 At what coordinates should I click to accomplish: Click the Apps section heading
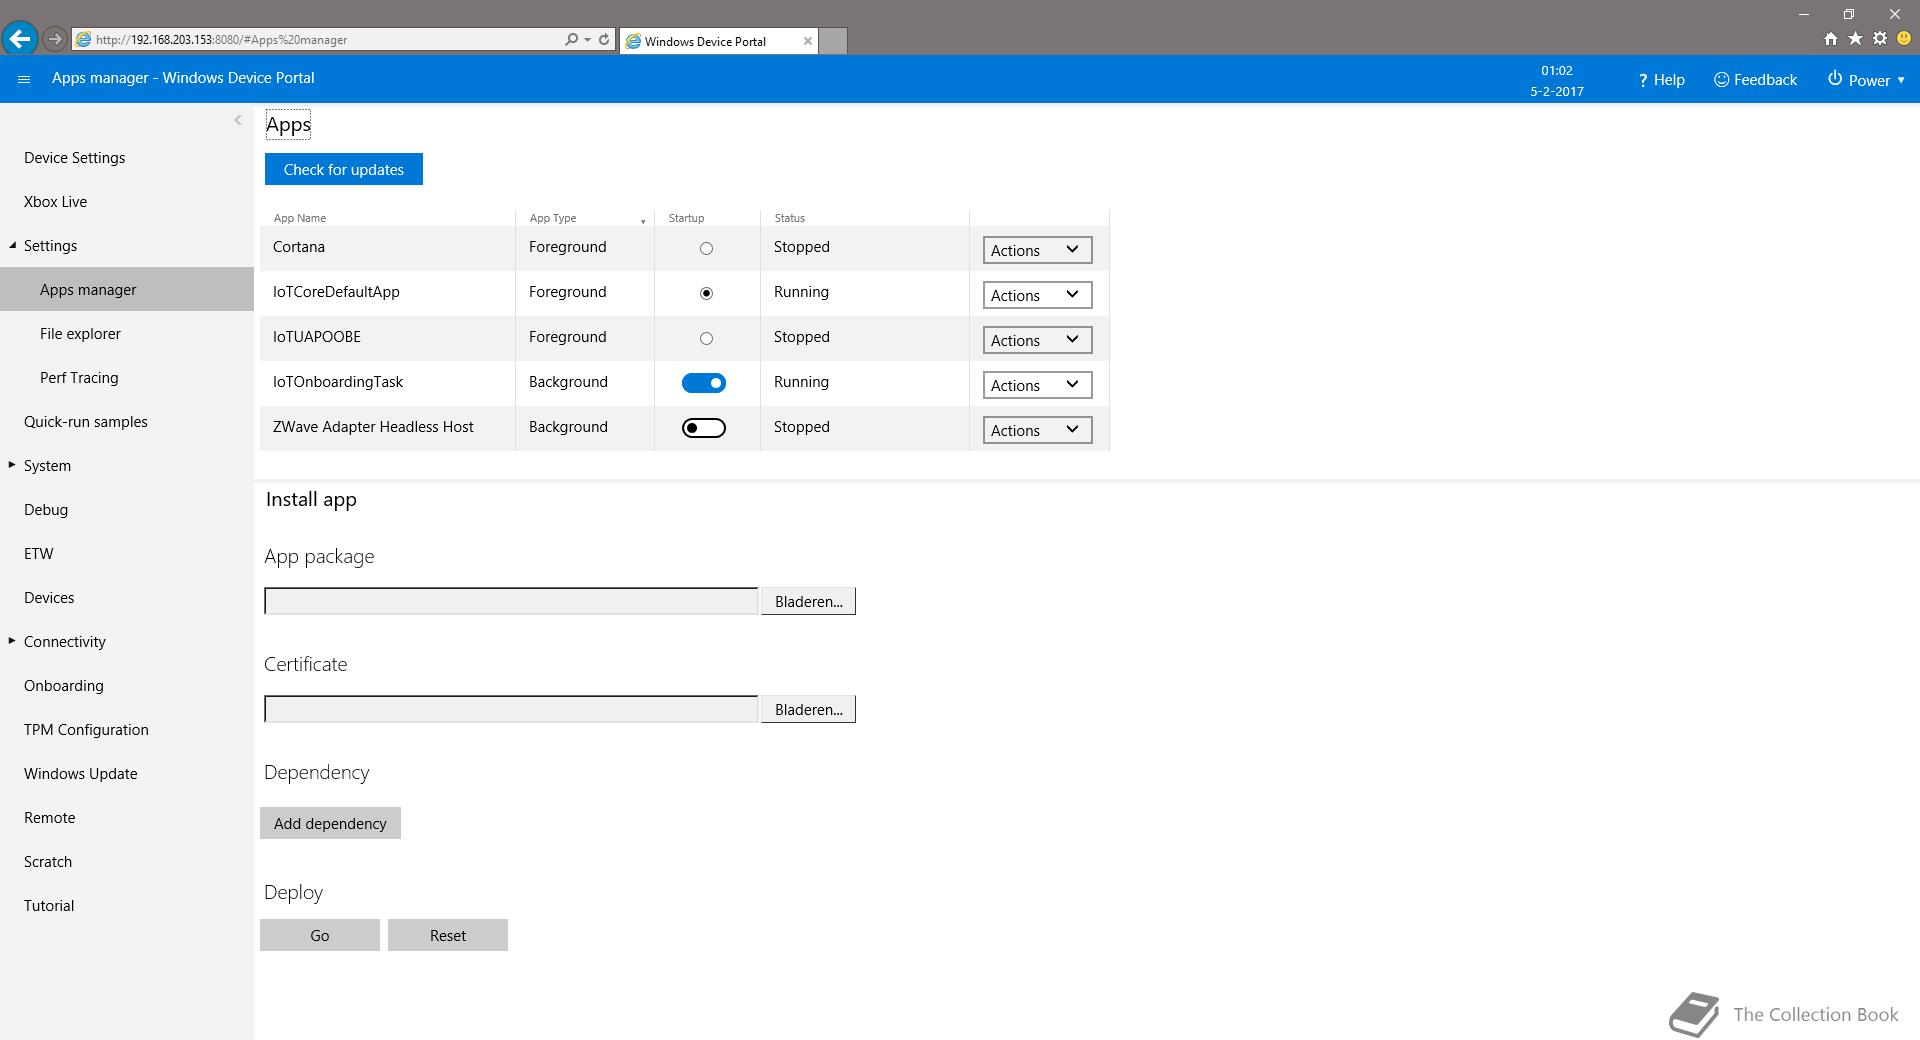point(288,125)
